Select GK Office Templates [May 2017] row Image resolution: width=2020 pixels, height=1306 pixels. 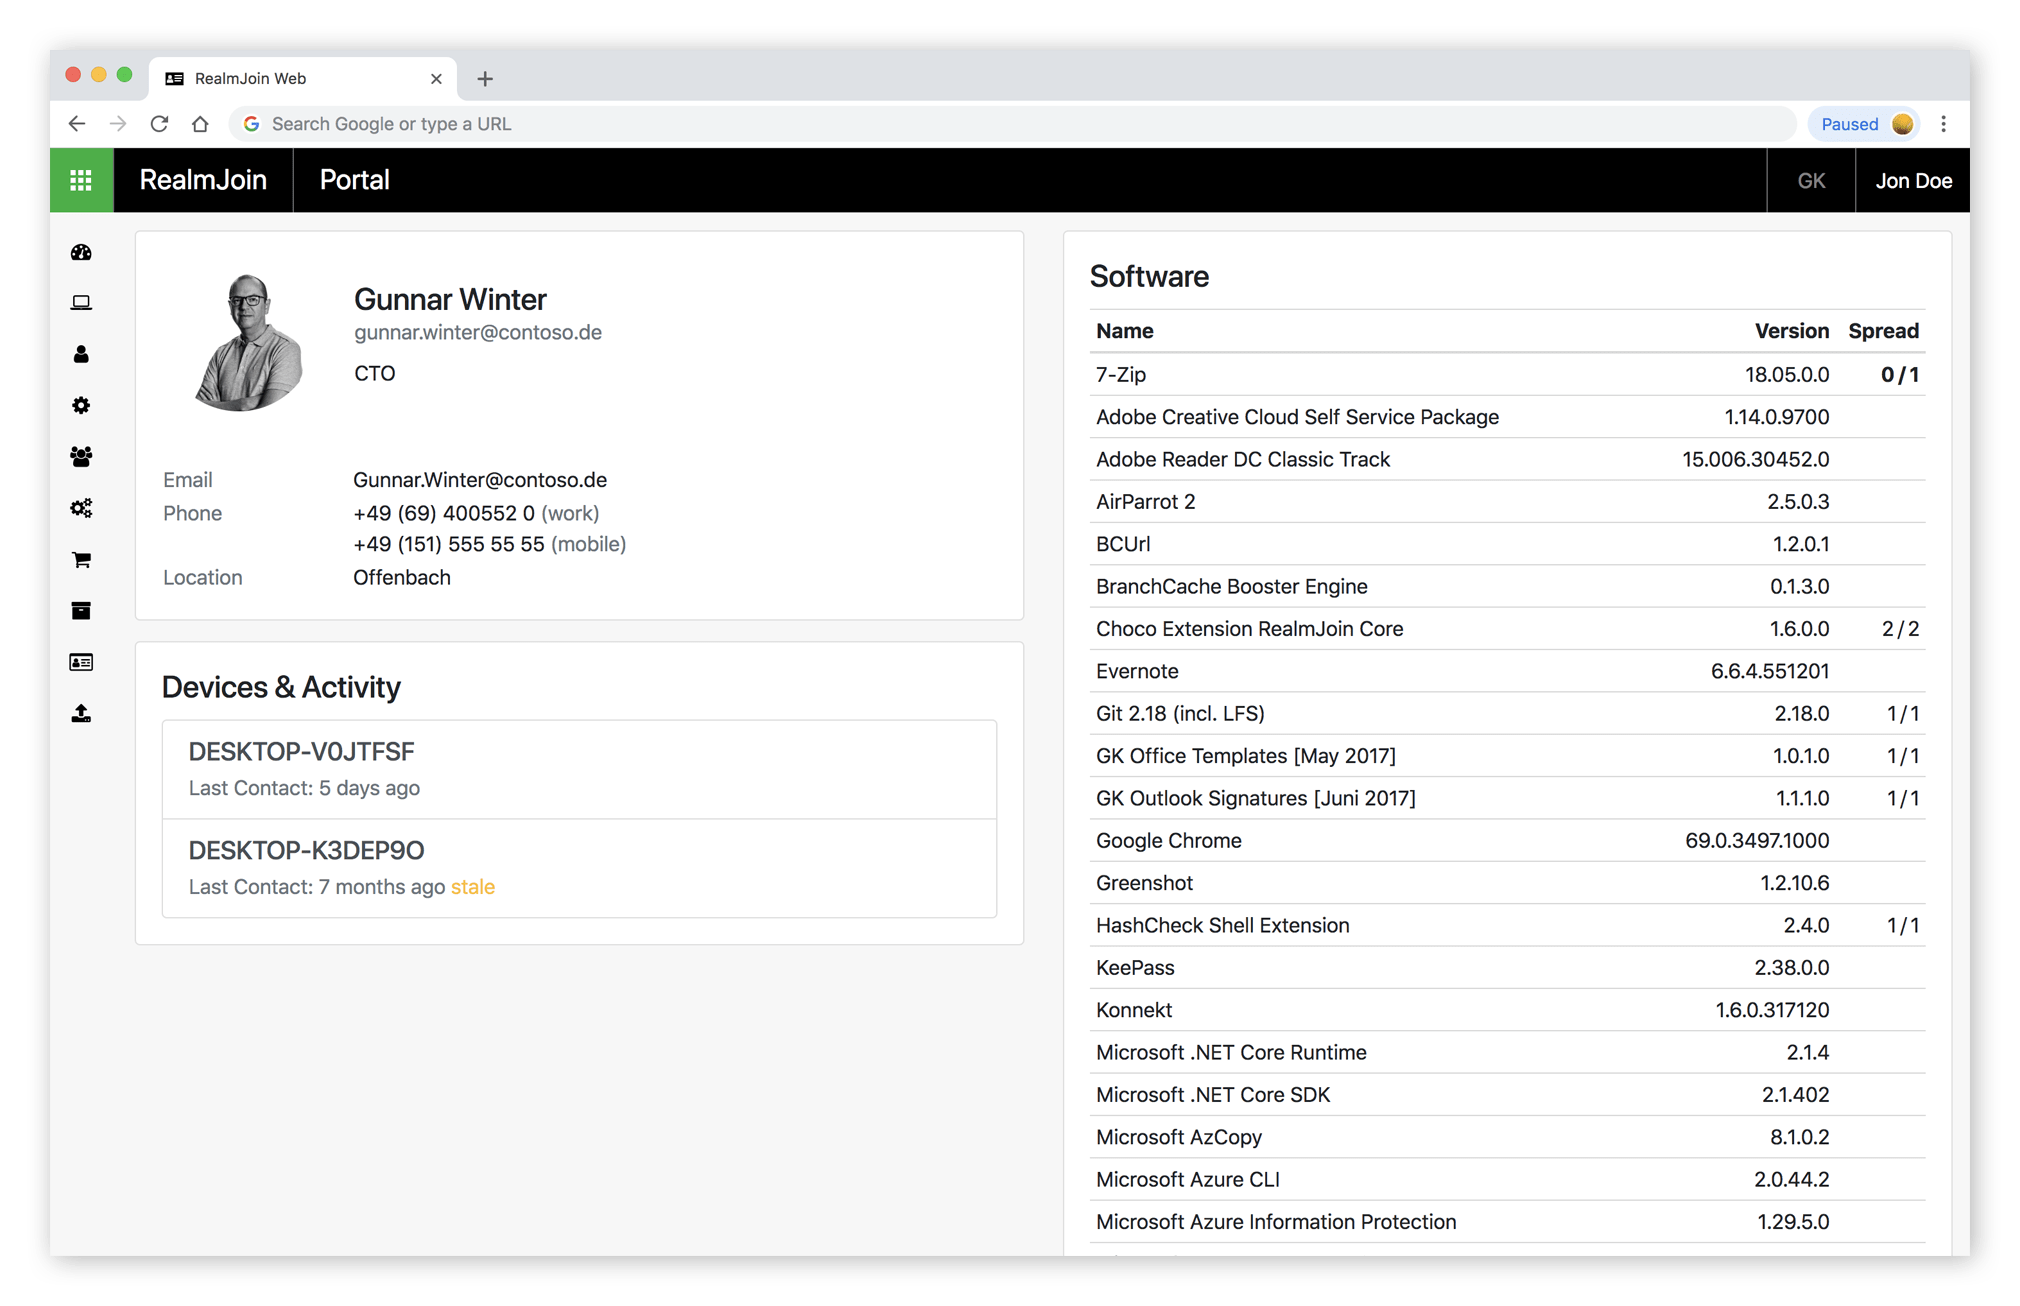tap(1507, 755)
